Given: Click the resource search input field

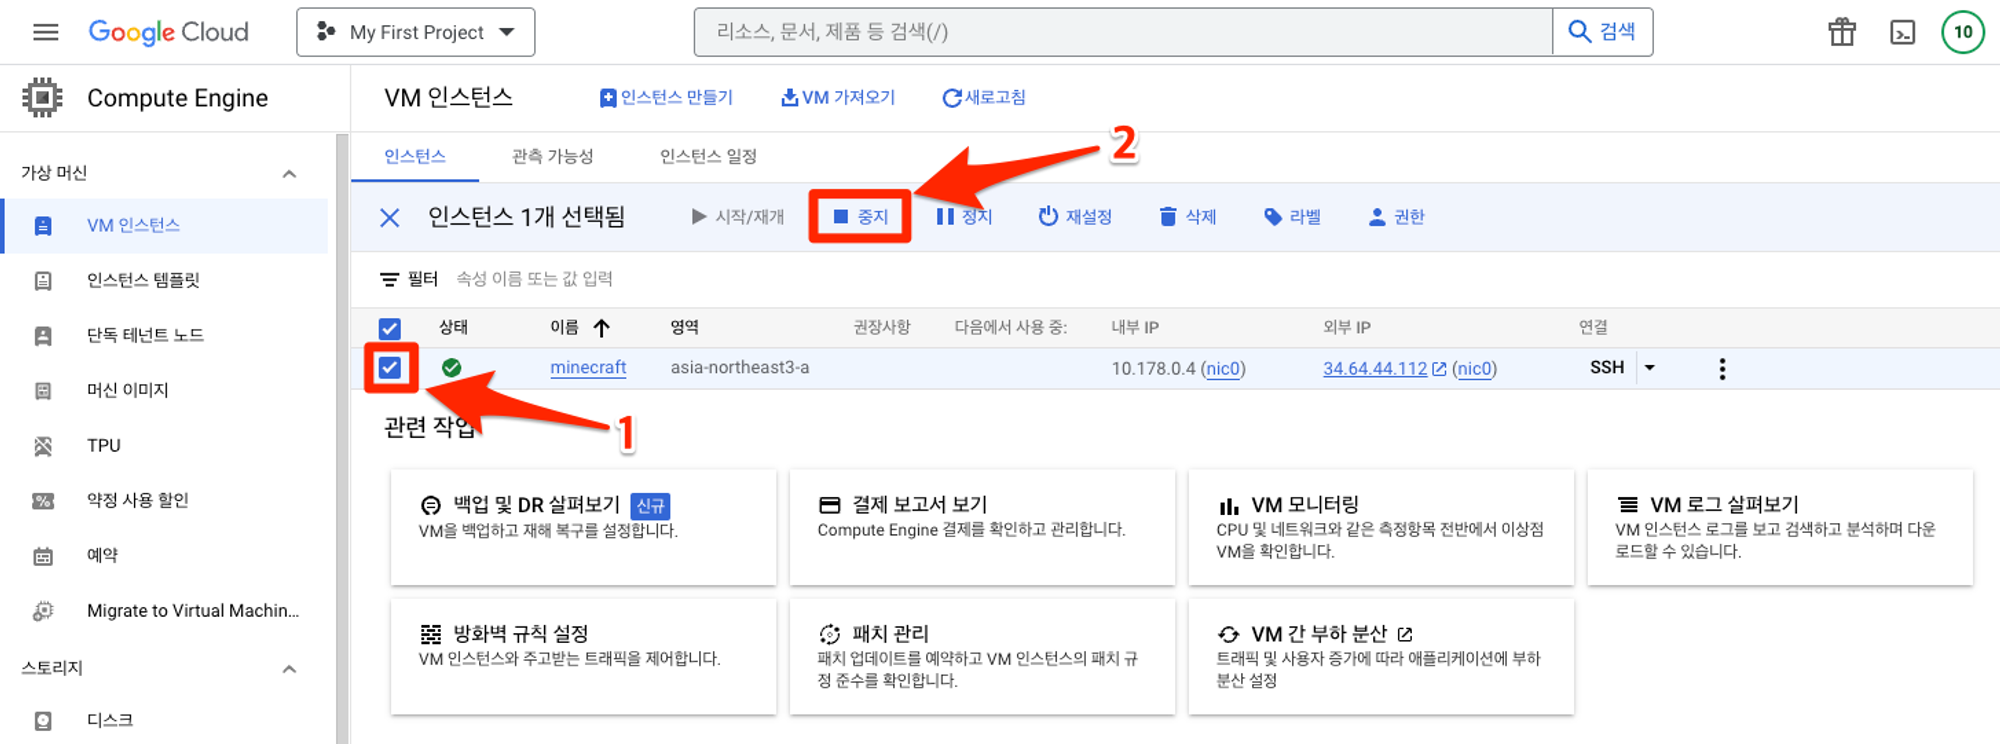Looking at the screenshot, I should coord(1123,32).
